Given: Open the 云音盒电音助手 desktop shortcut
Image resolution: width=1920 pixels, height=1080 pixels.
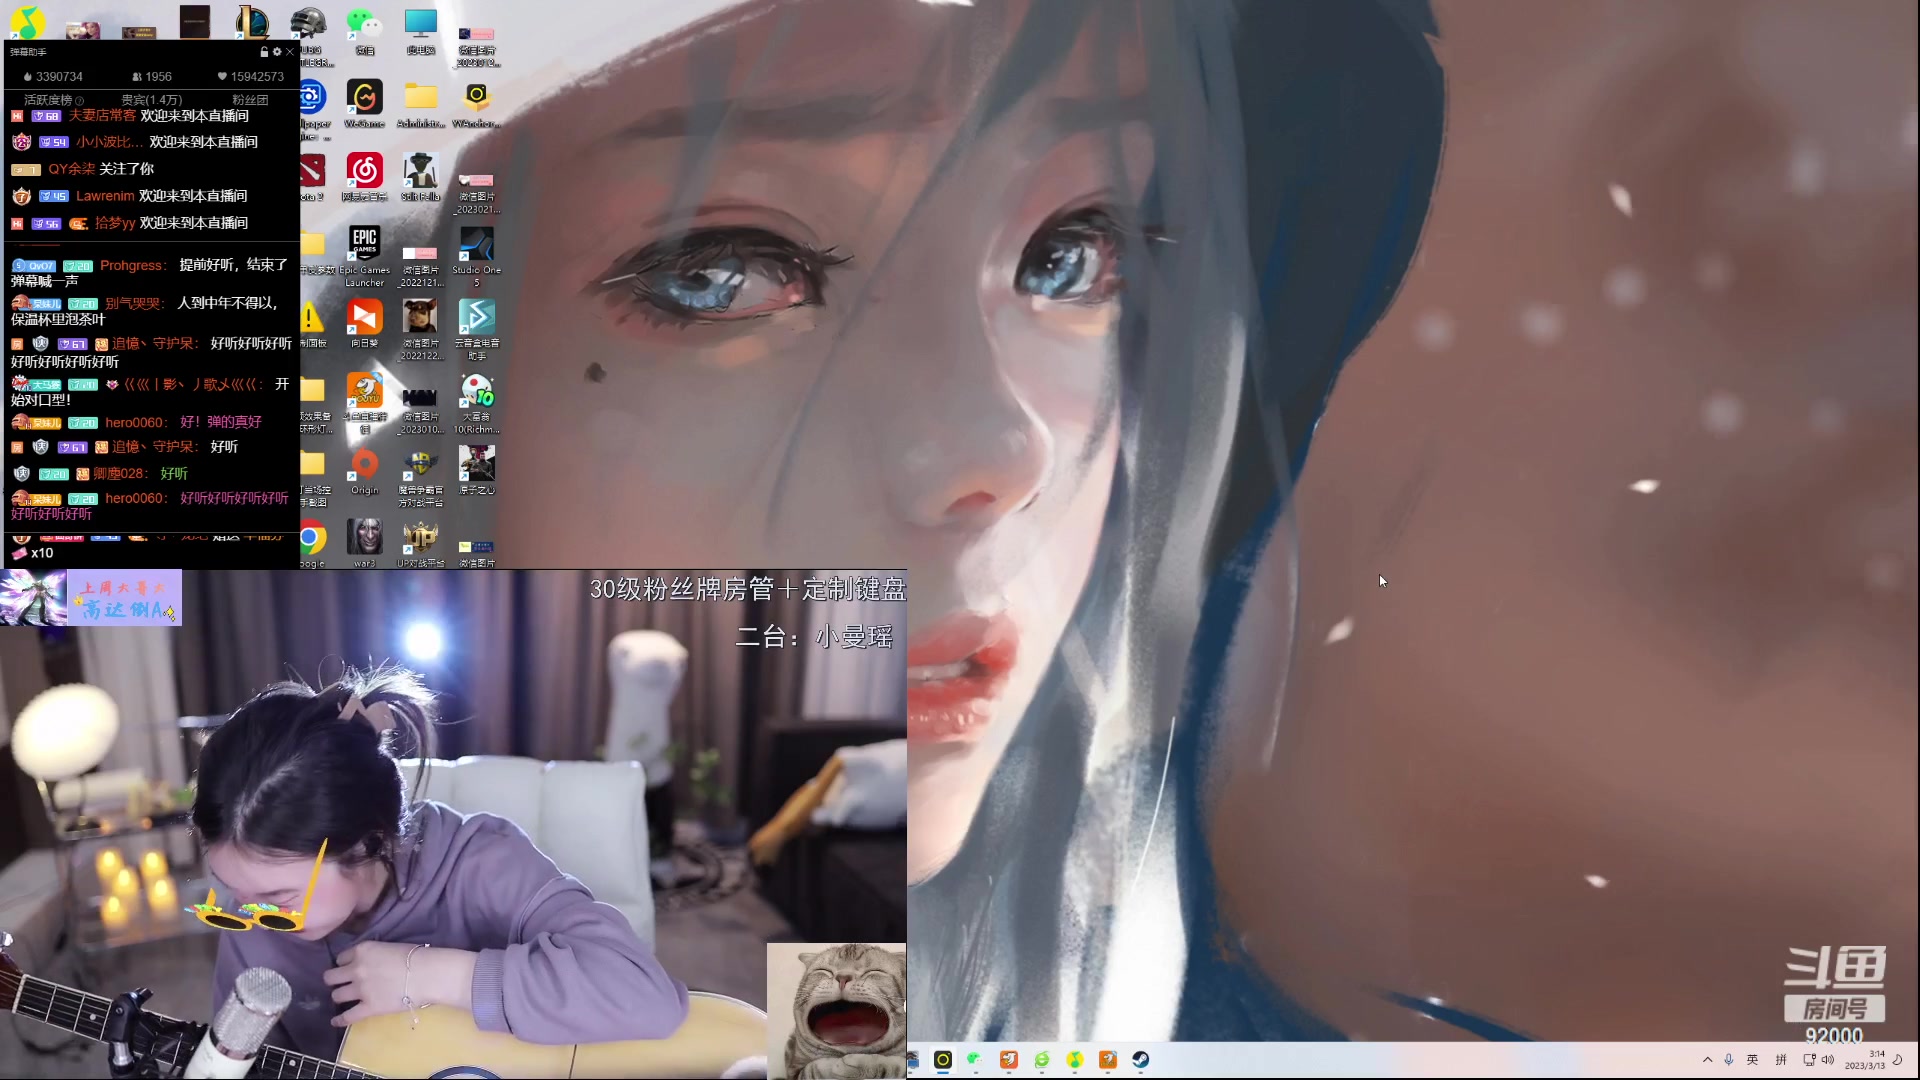Looking at the screenshot, I should [477, 330].
